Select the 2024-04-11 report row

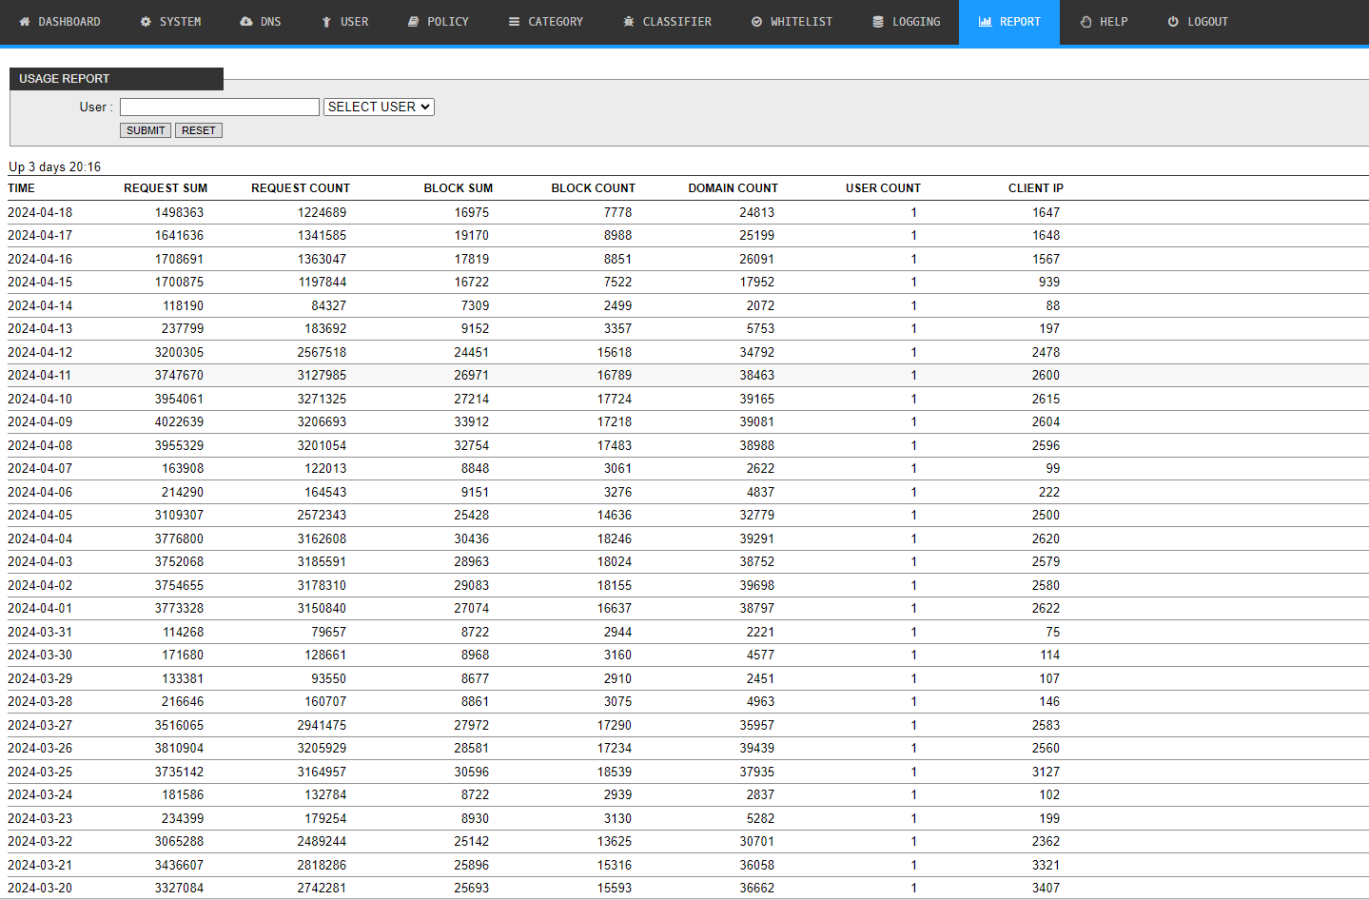[x=40, y=376]
